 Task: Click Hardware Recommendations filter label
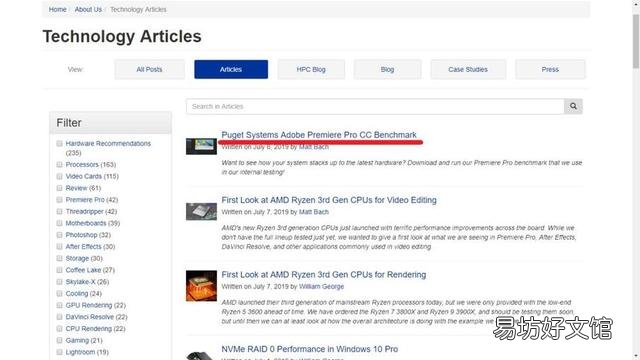point(108,148)
